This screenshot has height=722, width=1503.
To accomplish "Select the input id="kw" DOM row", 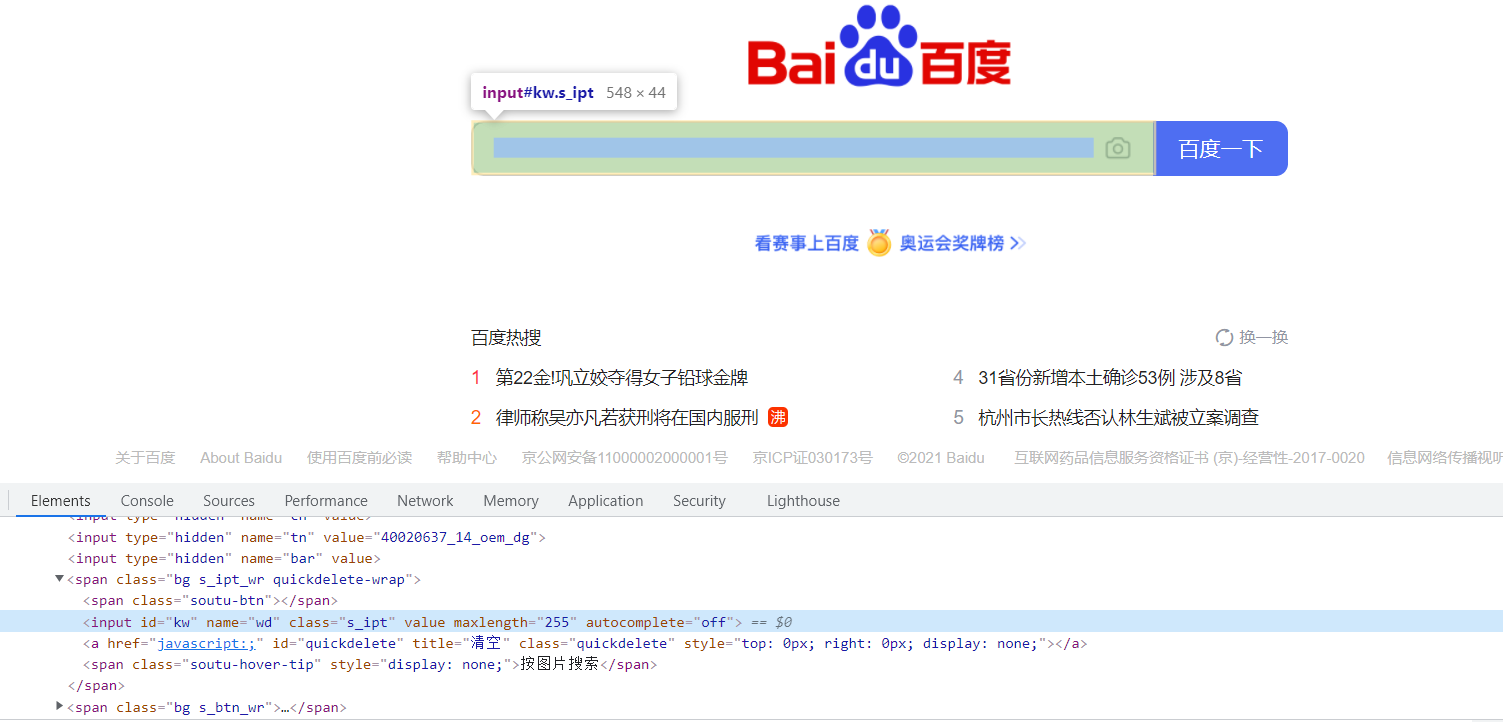I will coord(751,622).
